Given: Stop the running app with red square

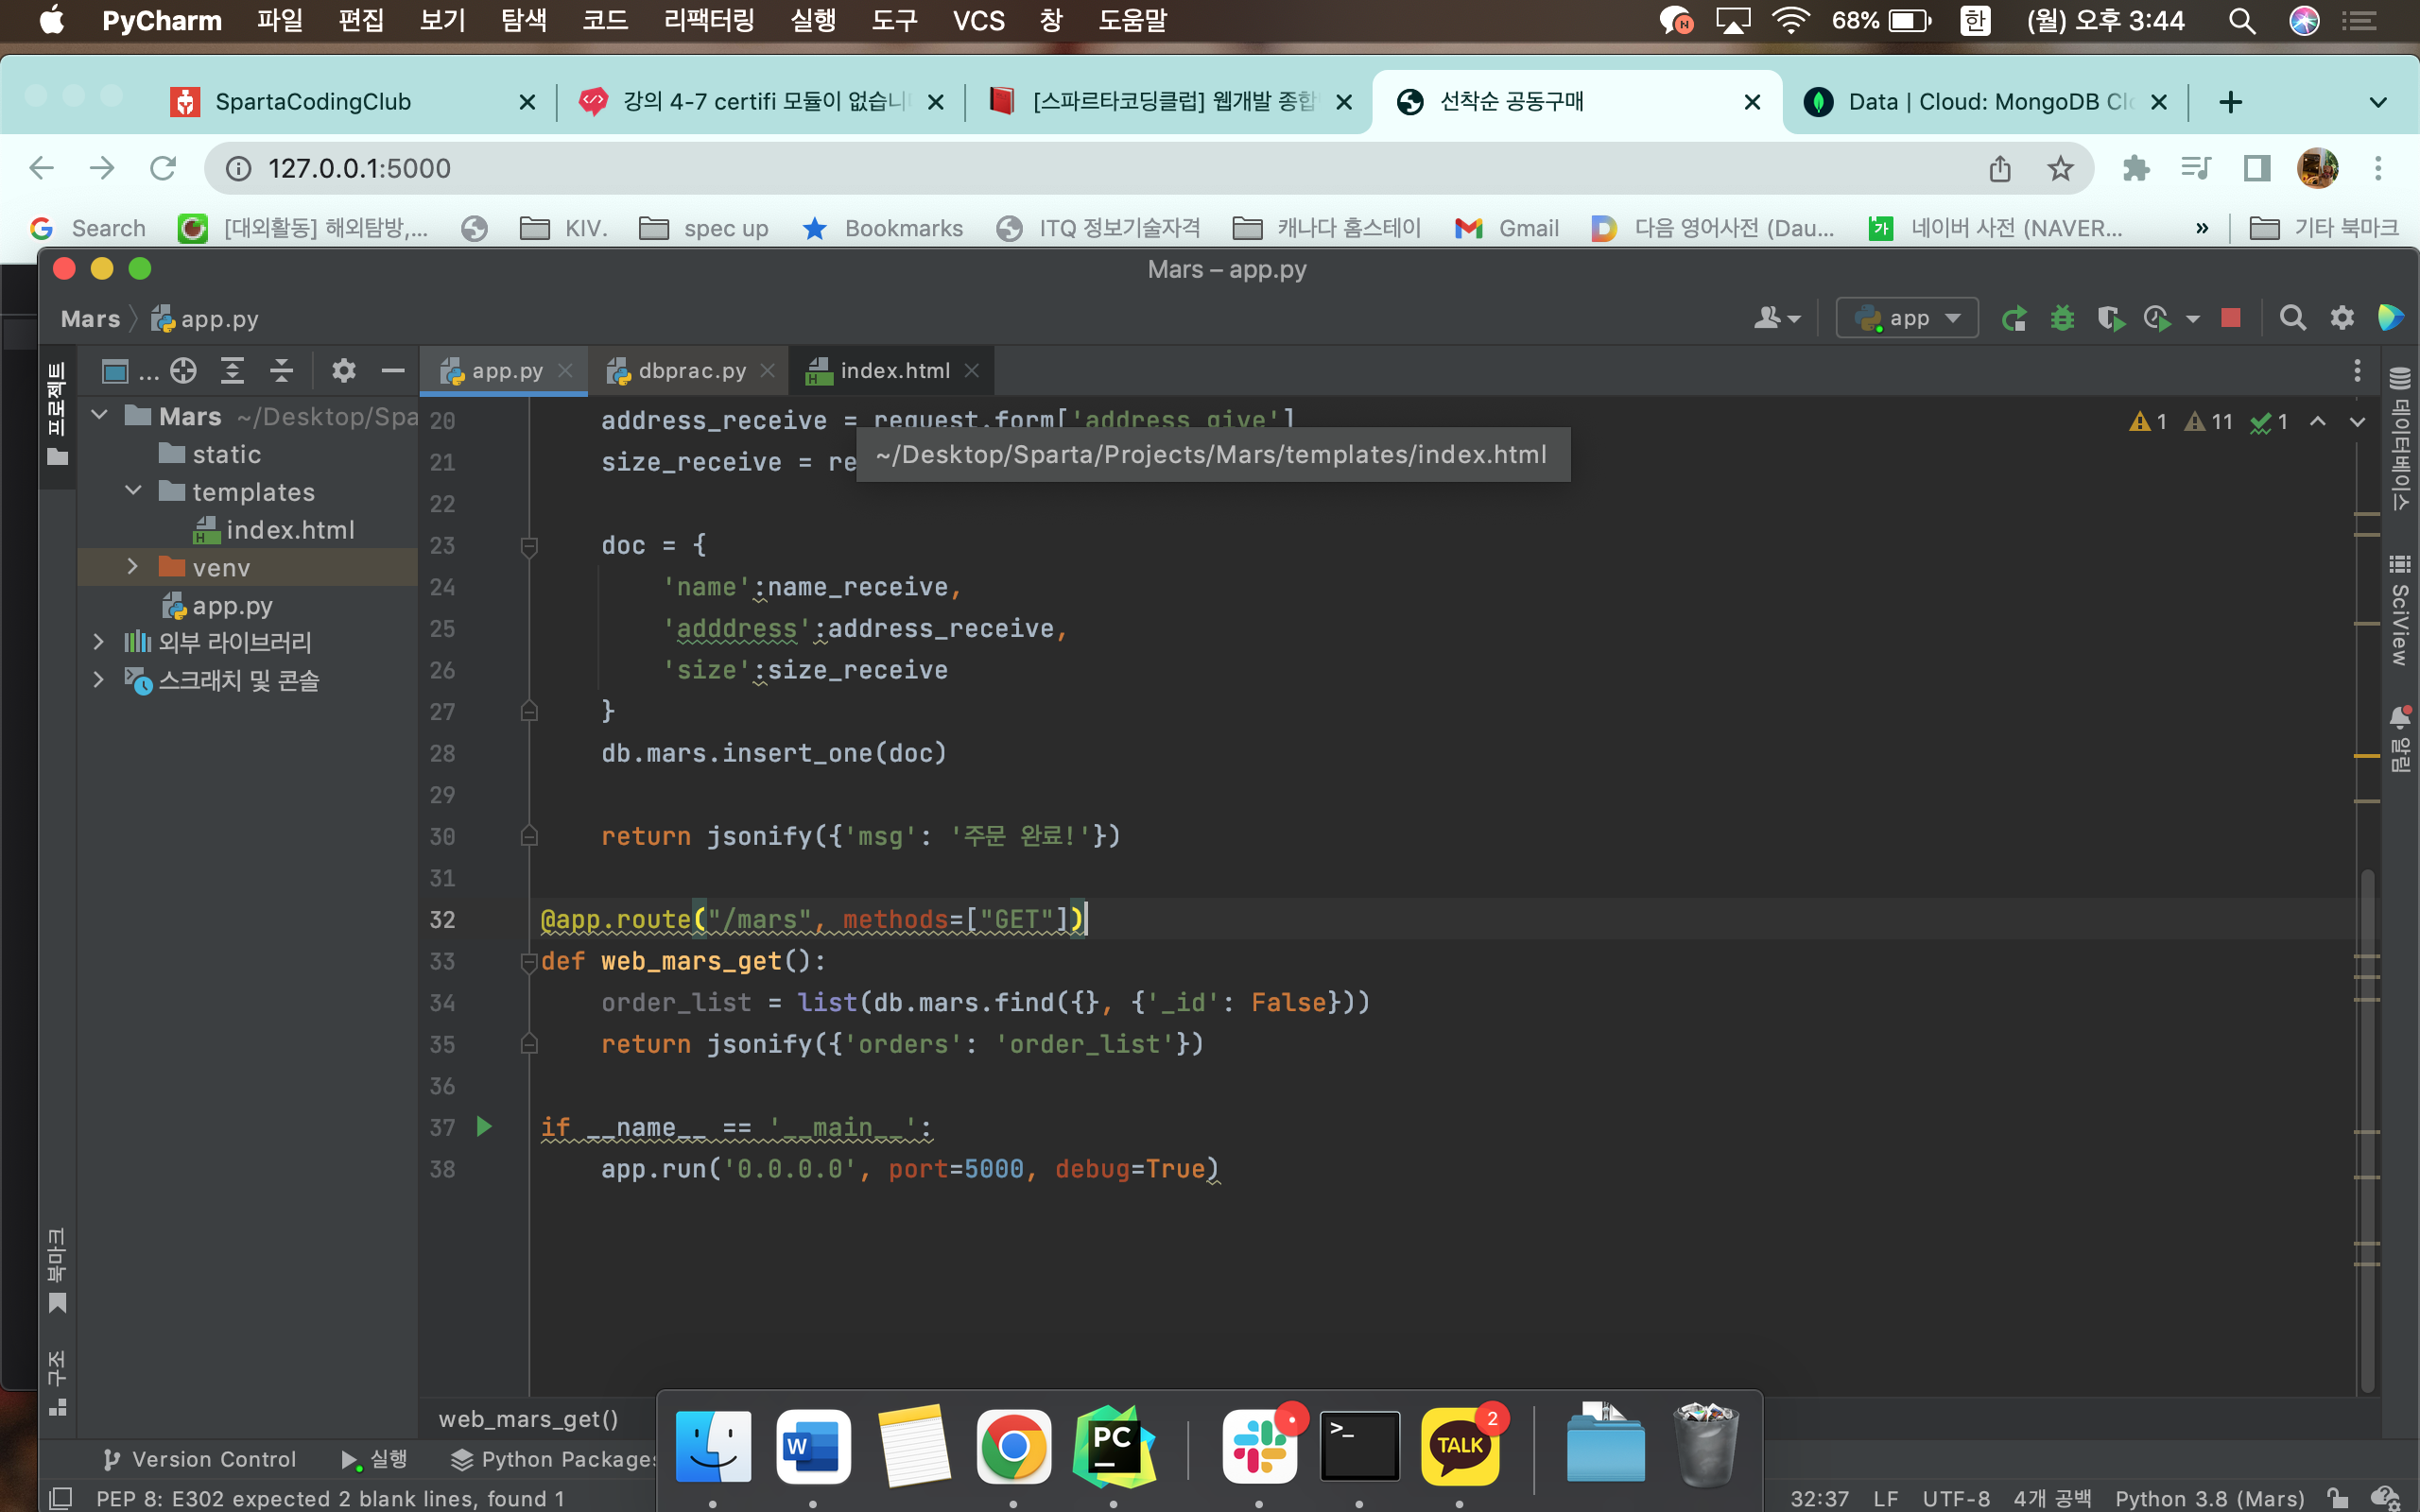Looking at the screenshot, I should 2230,319.
